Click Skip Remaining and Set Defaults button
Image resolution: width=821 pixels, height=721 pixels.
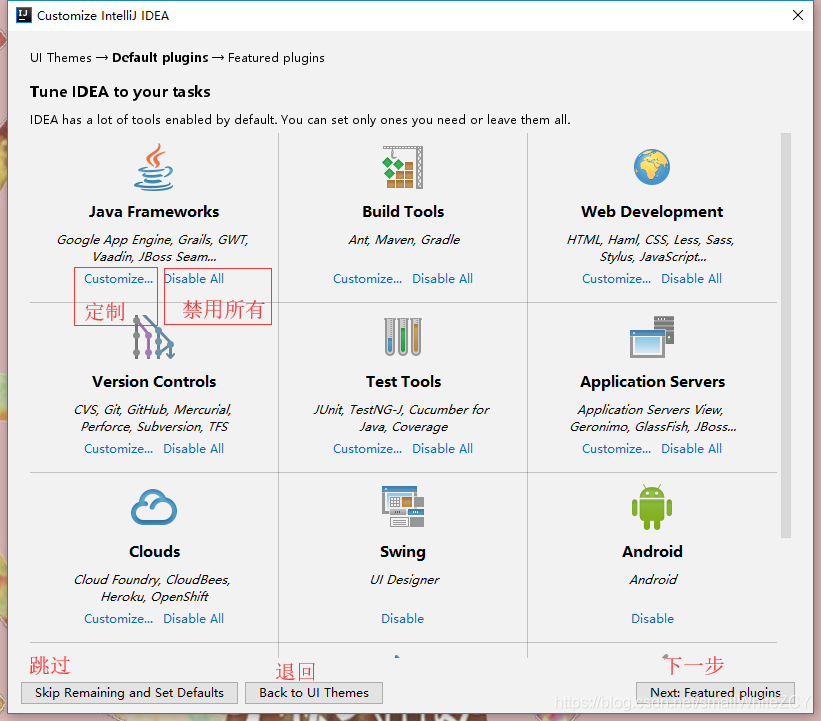click(129, 693)
